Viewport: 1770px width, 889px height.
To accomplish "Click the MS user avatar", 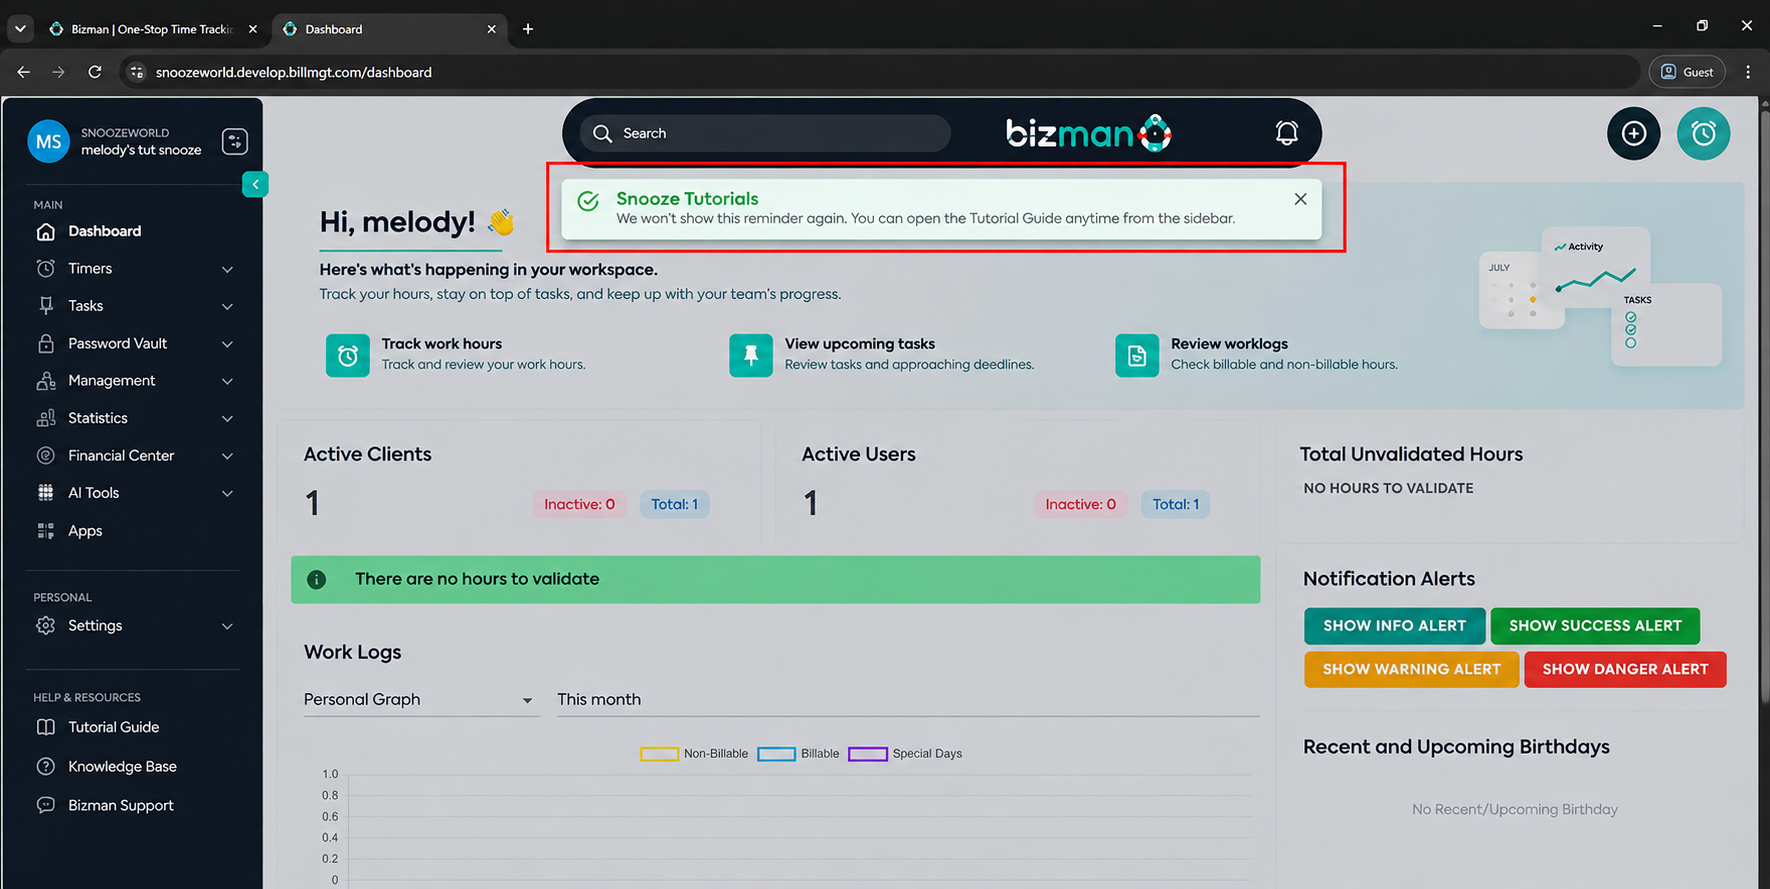I will (48, 142).
